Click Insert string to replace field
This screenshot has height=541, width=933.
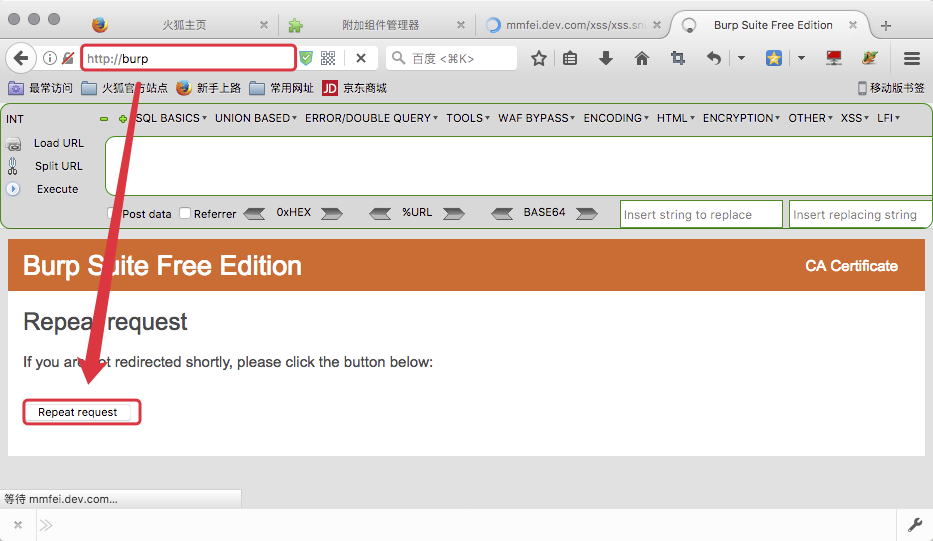[x=701, y=214]
